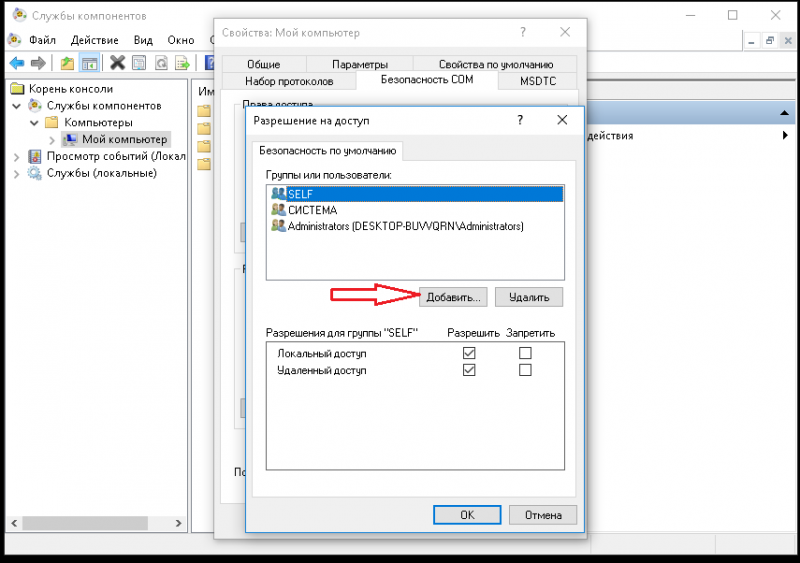The height and width of the screenshot is (563, 800).
Task: Click the Properties icon in the toolbar
Action: (138, 63)
